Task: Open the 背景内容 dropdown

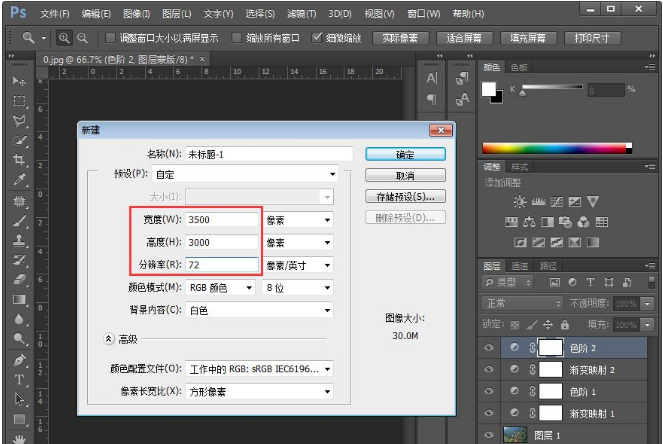Action: (260, 310)
